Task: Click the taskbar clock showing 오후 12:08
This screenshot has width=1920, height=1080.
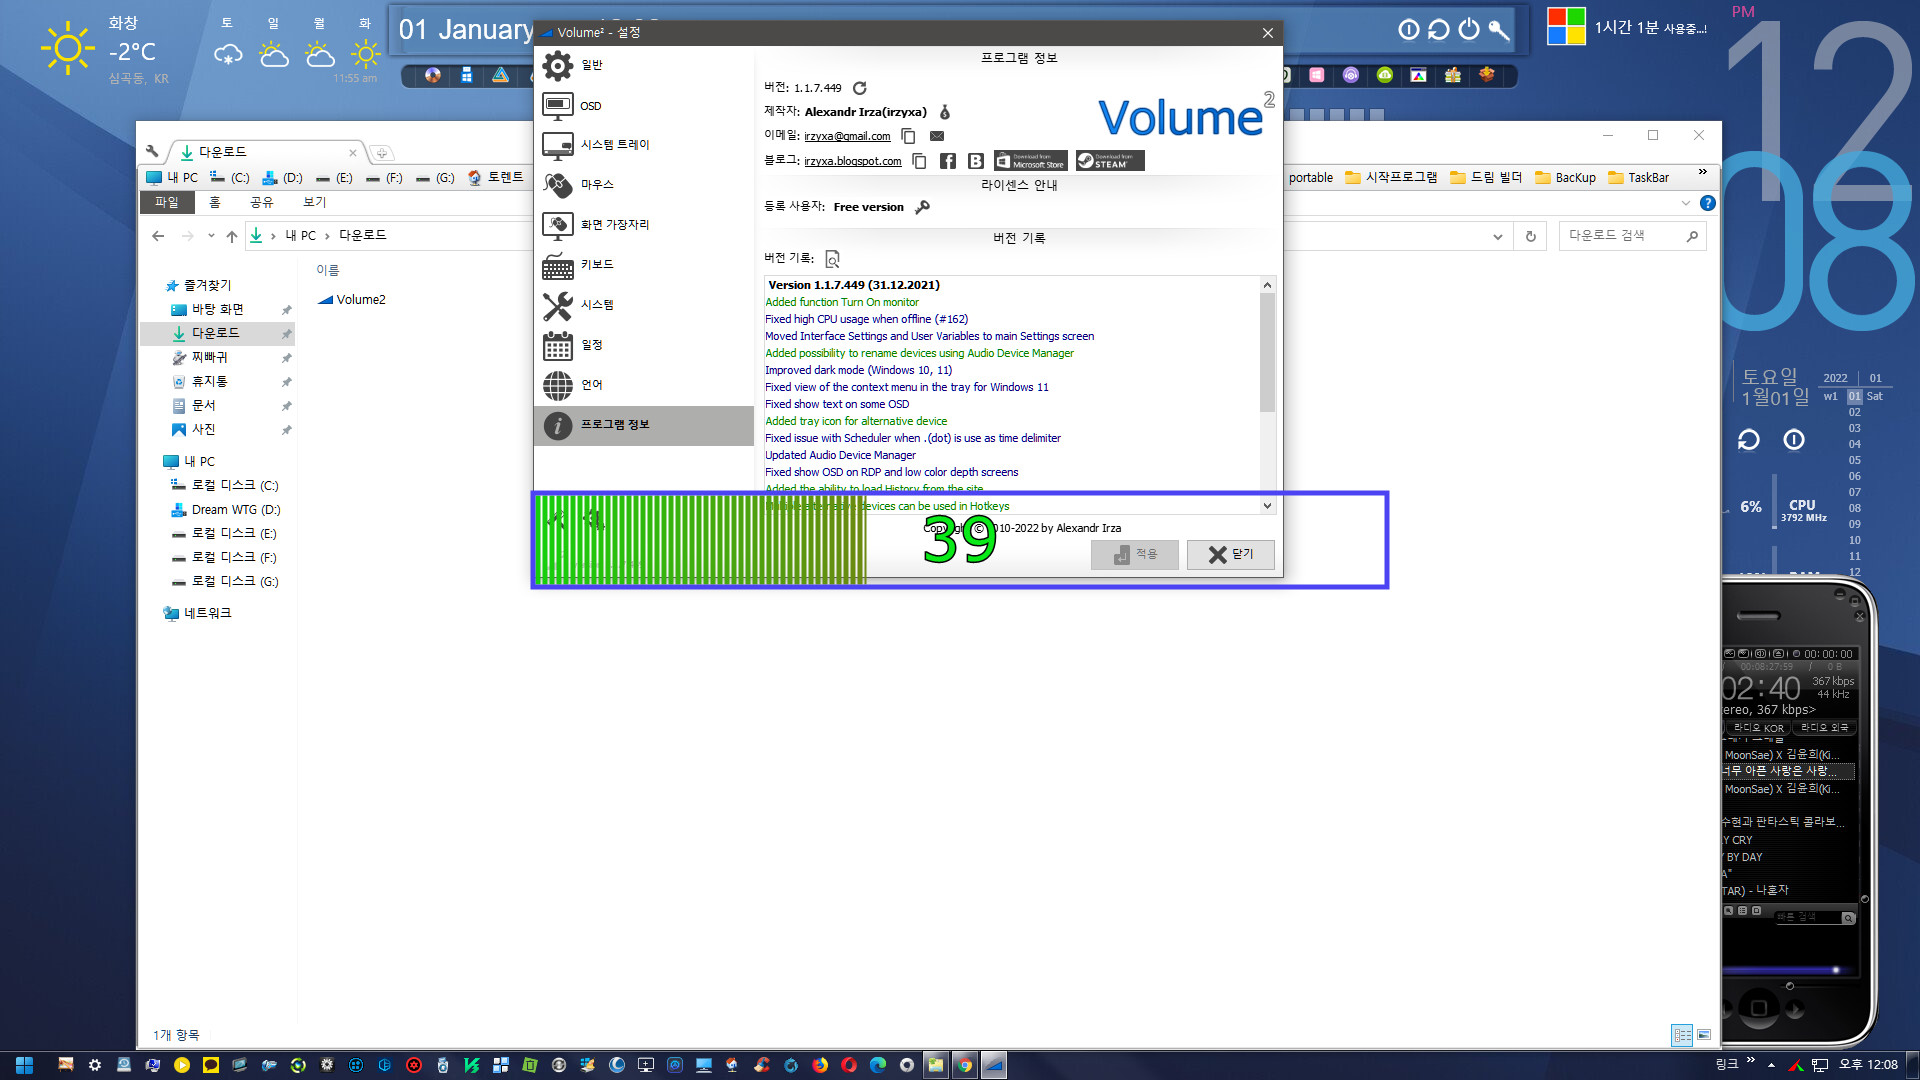Action: (1868, 1065)
